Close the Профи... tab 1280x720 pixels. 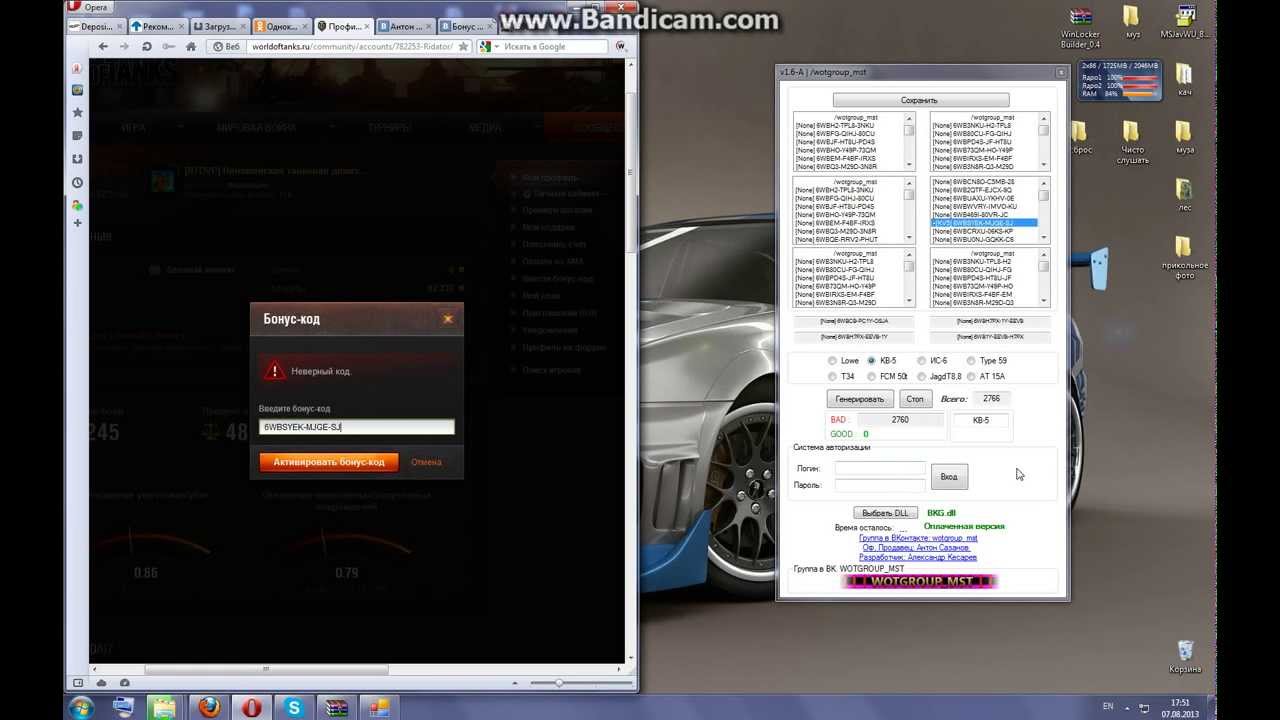pos(368,27)
